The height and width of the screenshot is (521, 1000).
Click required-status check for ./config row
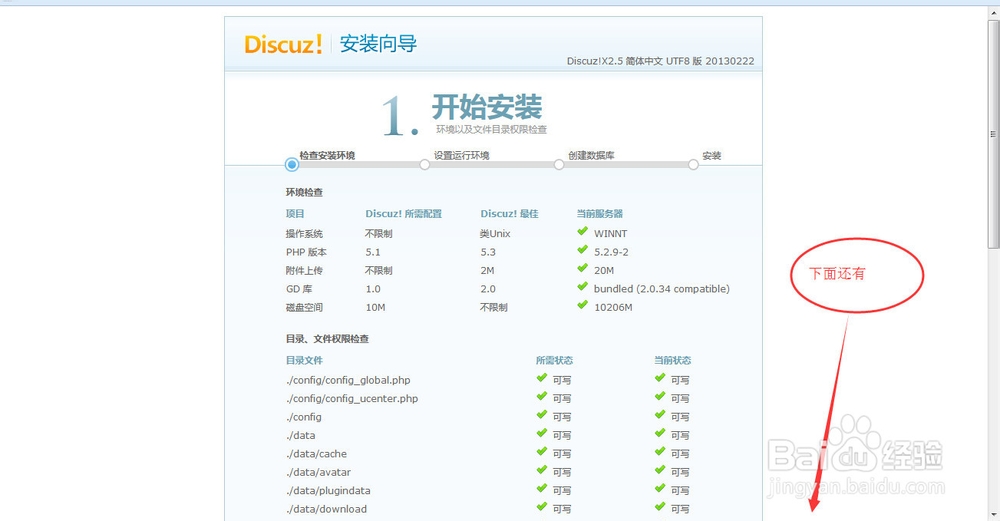coord(542,415)
